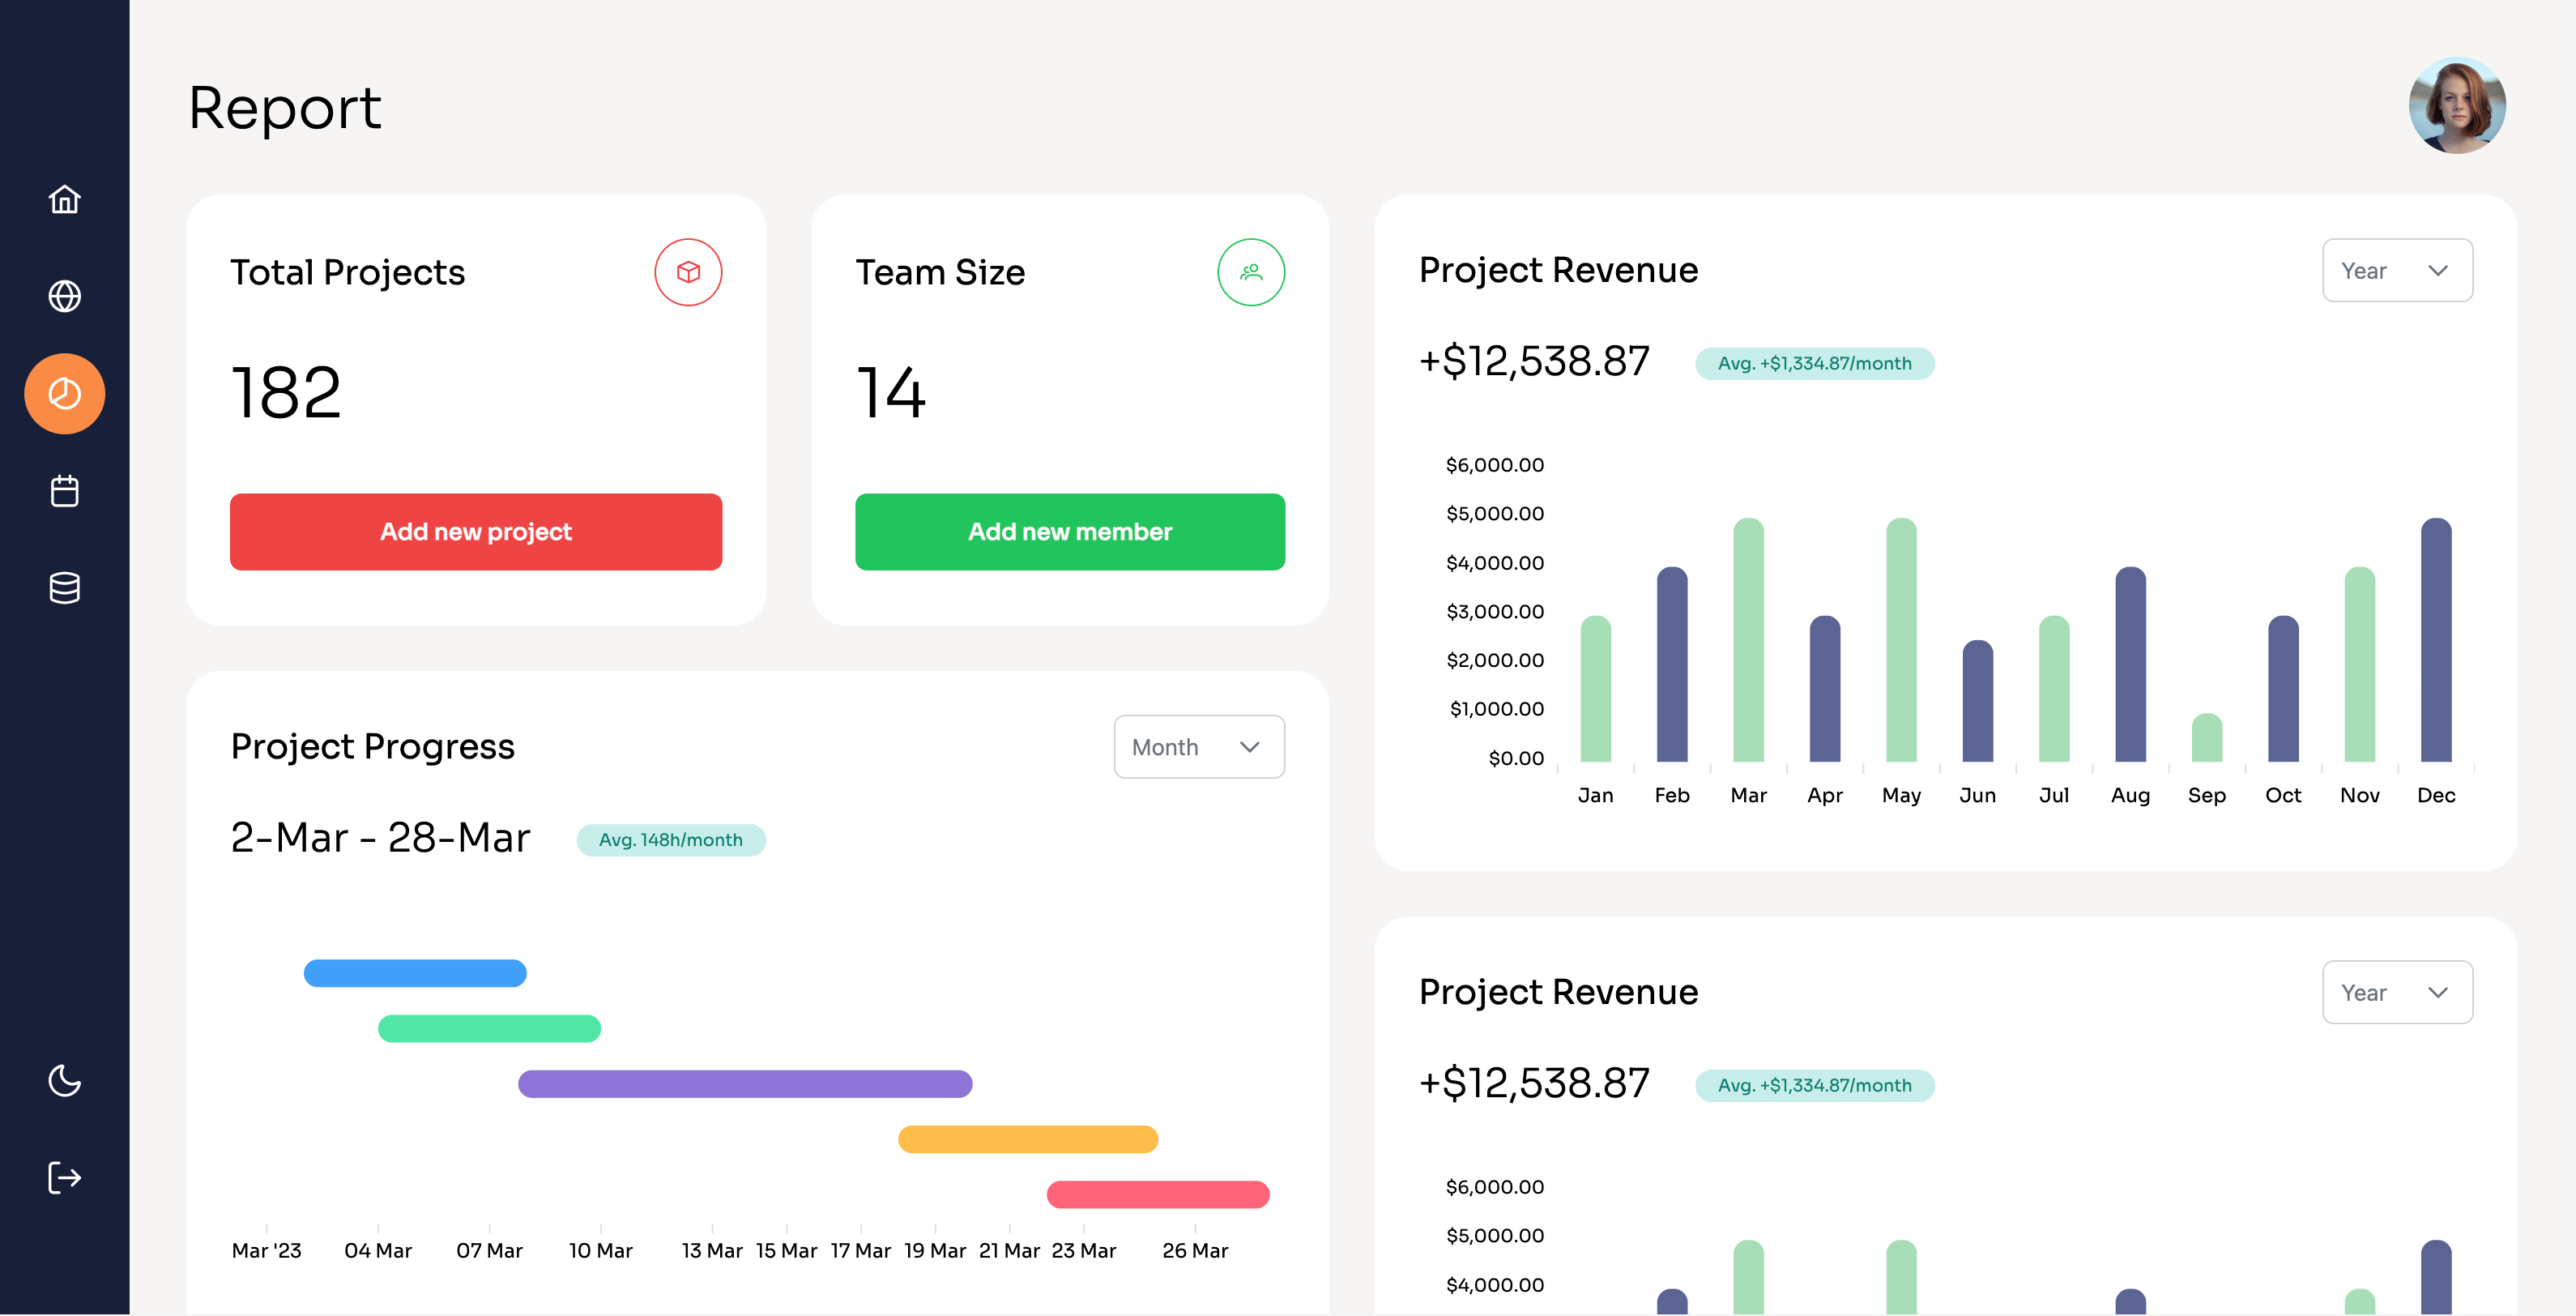Select the Project Progress section header
The width and height of the screenshot is (2576, 1316).
[372, 745]
